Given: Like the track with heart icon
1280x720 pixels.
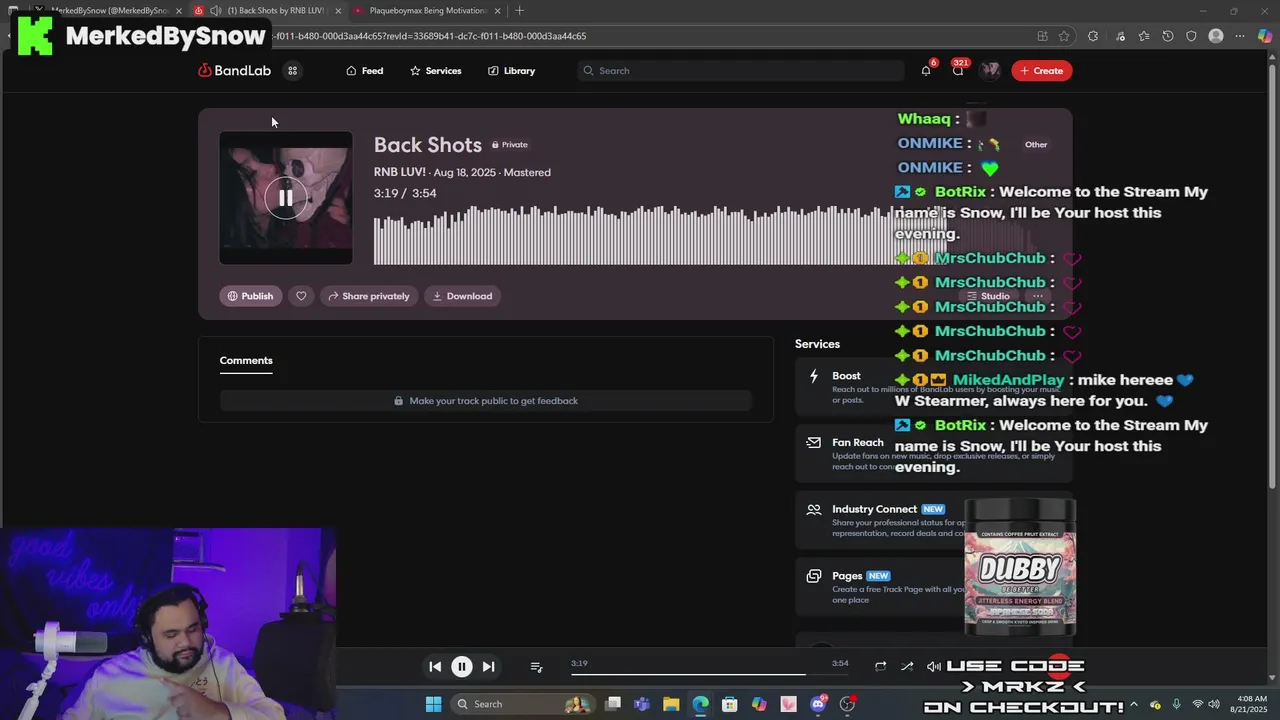Looking at the screenshot, I should coord(301,296).
